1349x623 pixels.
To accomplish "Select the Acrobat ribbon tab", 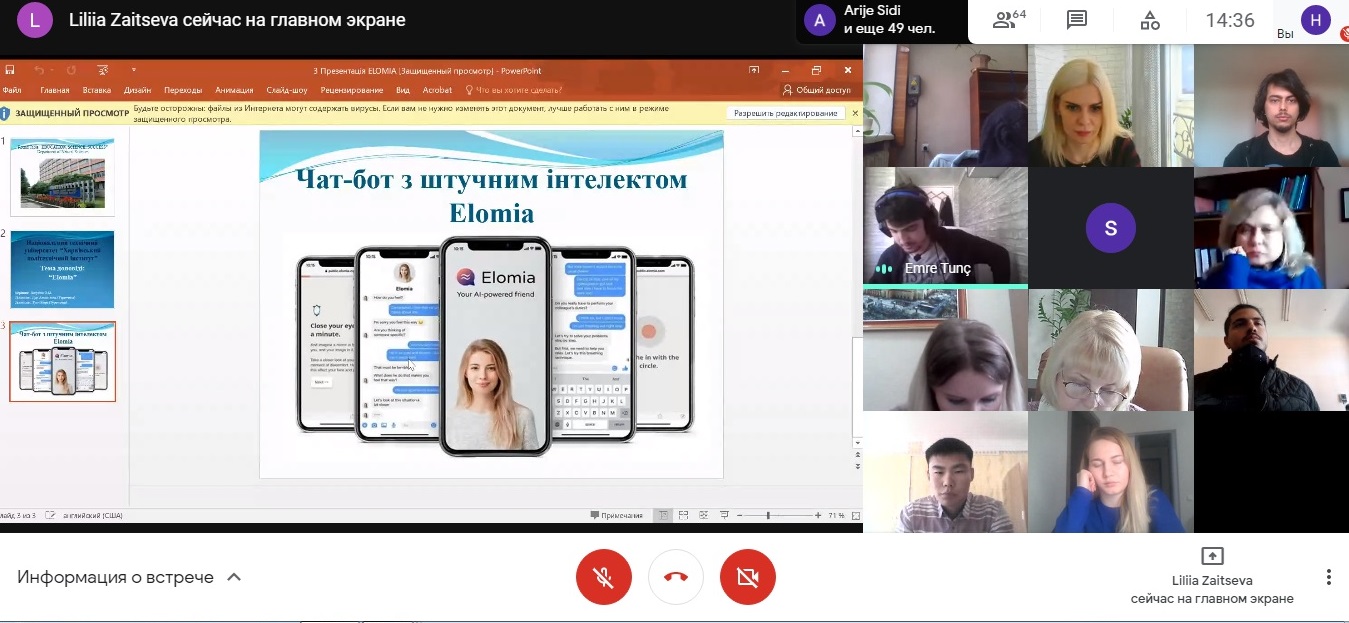I will [x=437, y=90].
